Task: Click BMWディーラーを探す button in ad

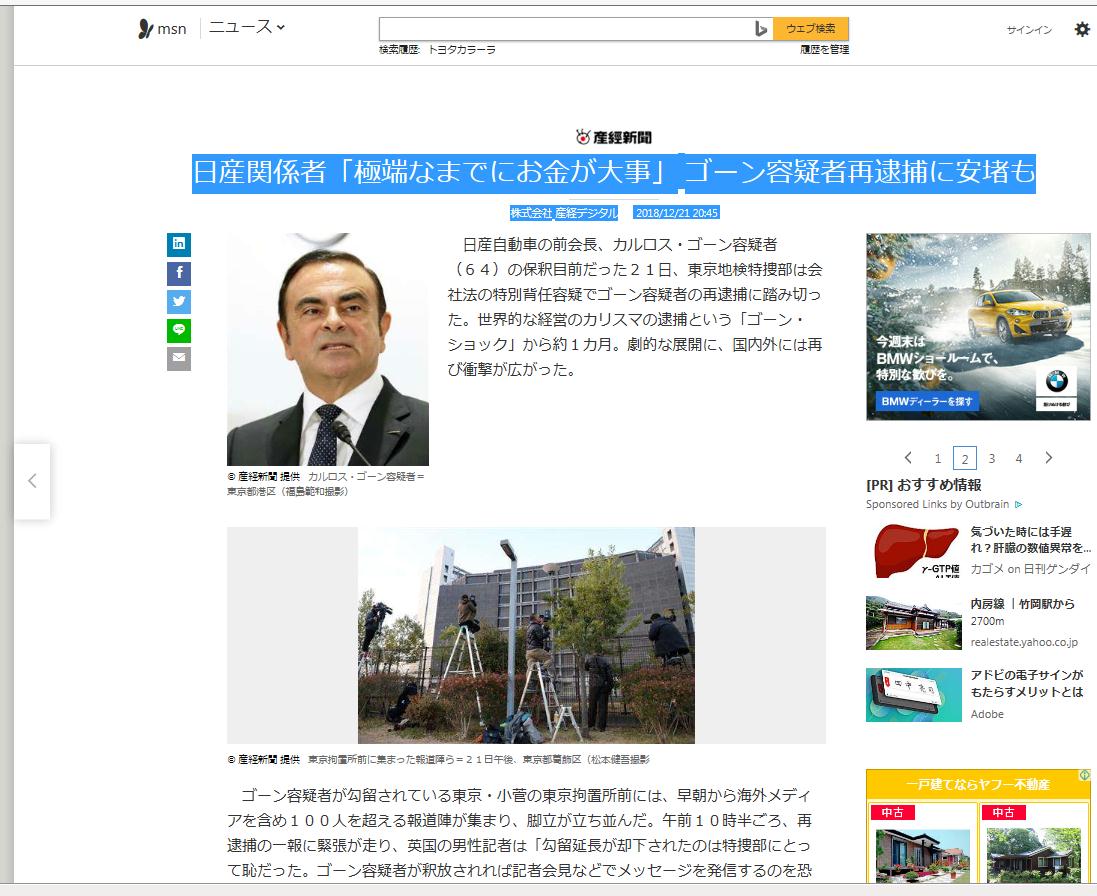Action: tap(927, 401)
